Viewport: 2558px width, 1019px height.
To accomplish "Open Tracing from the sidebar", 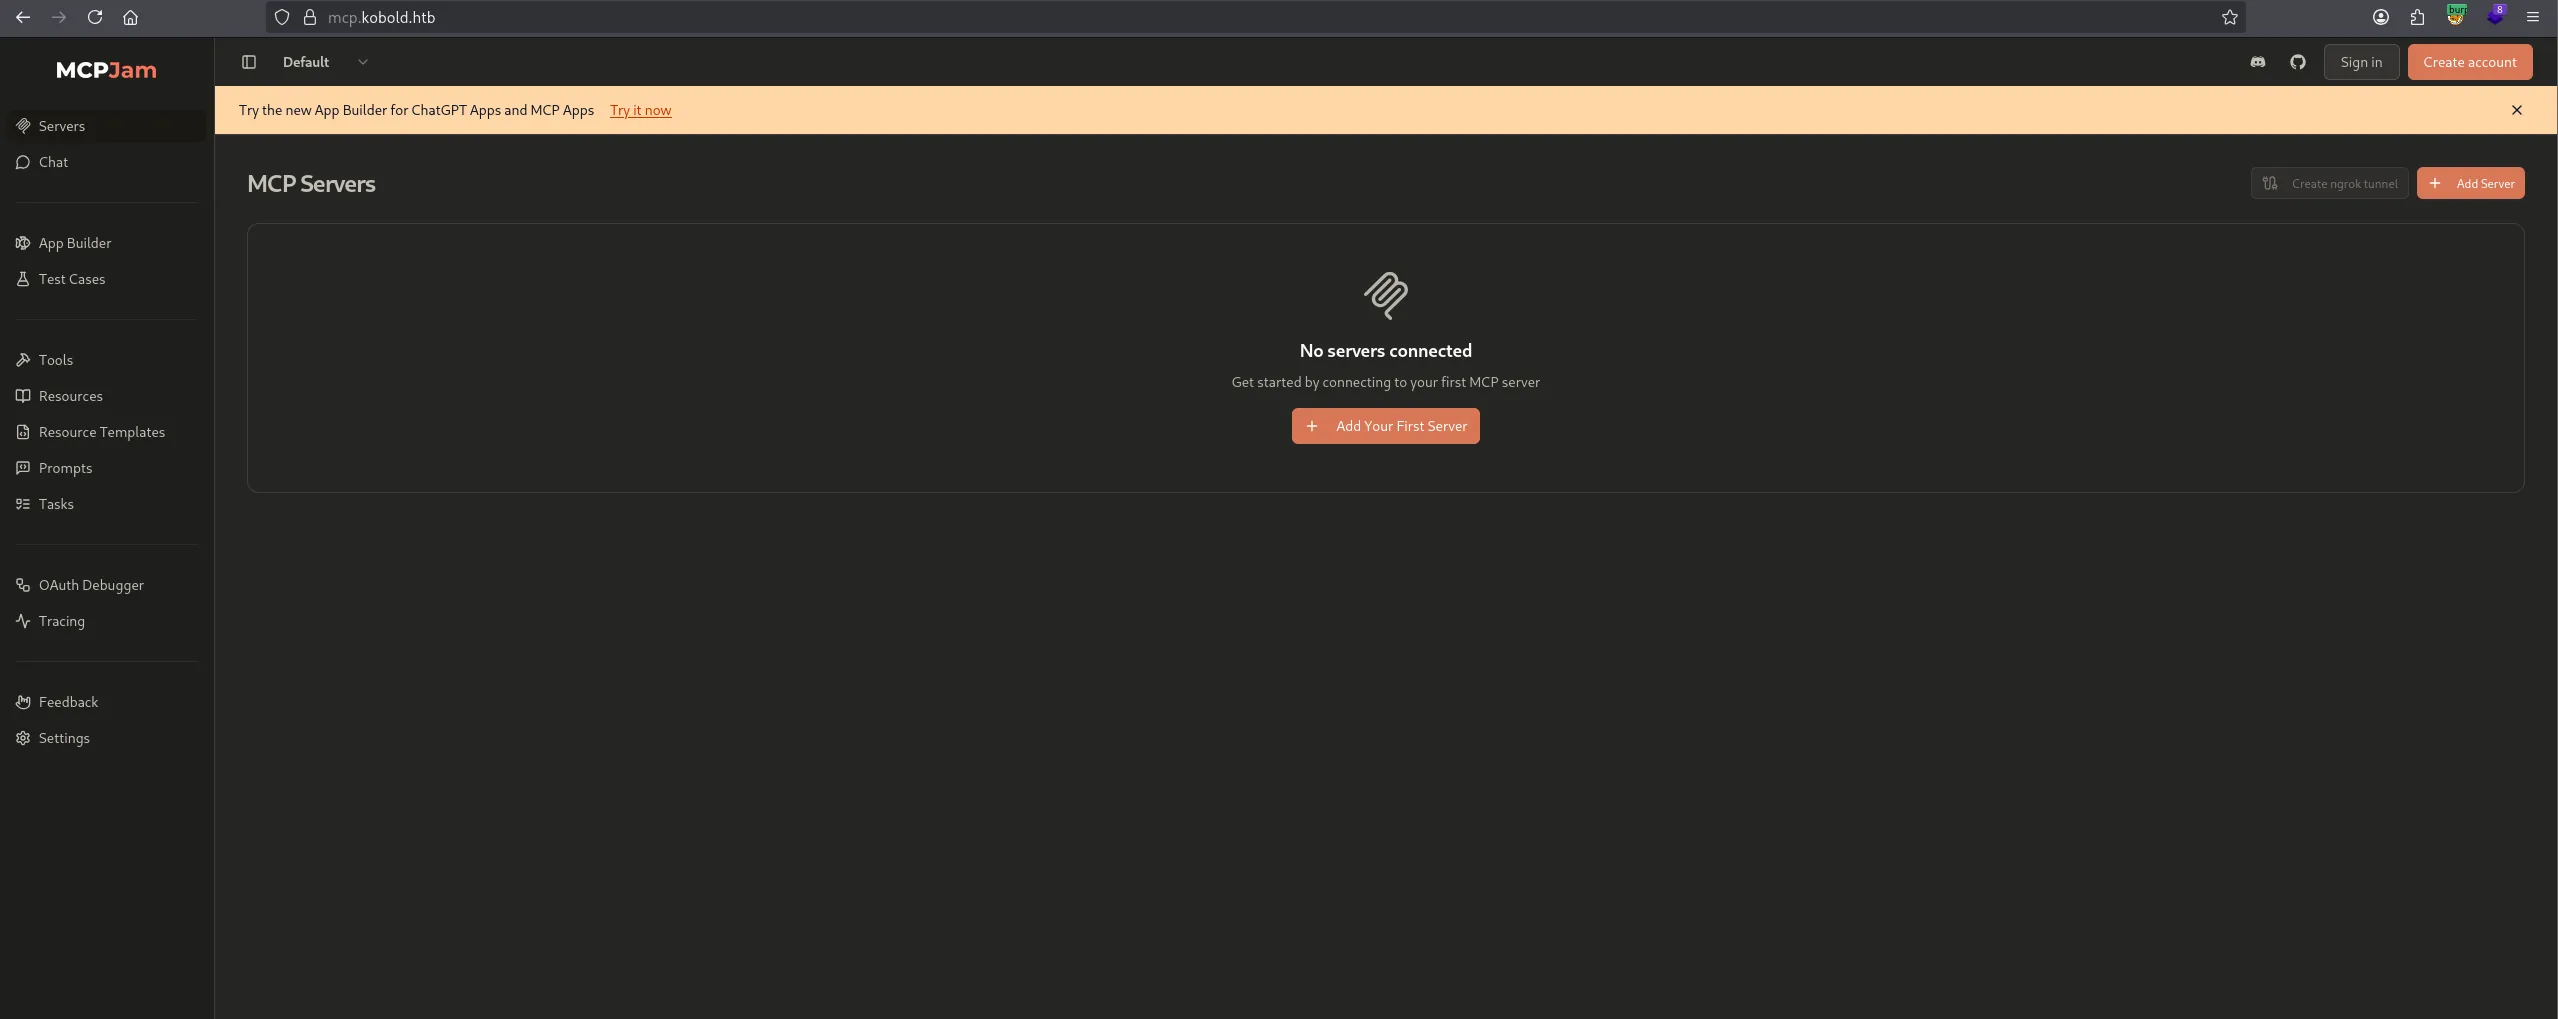I will [x=61, y=621].
